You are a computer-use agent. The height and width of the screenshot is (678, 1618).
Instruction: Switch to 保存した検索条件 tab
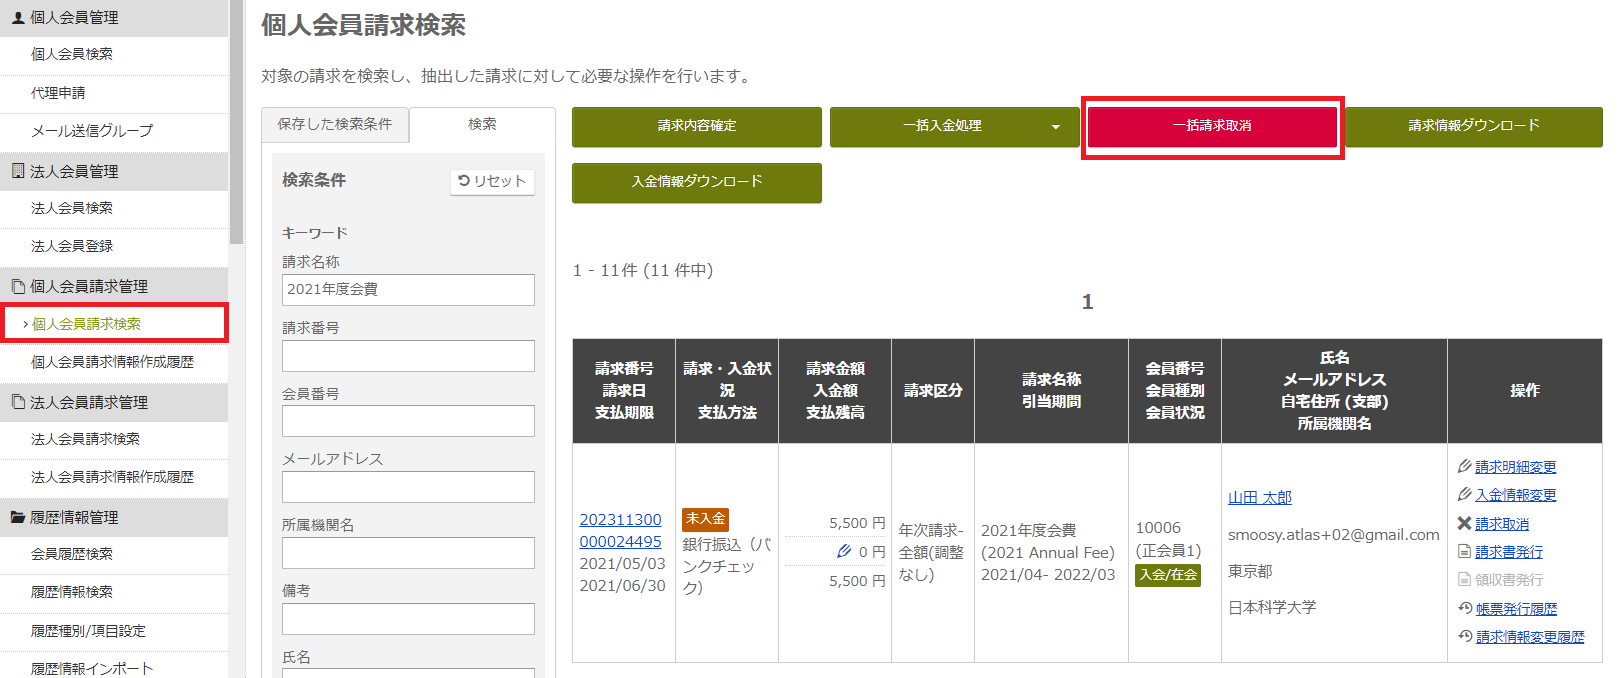(x=335, y=124)
